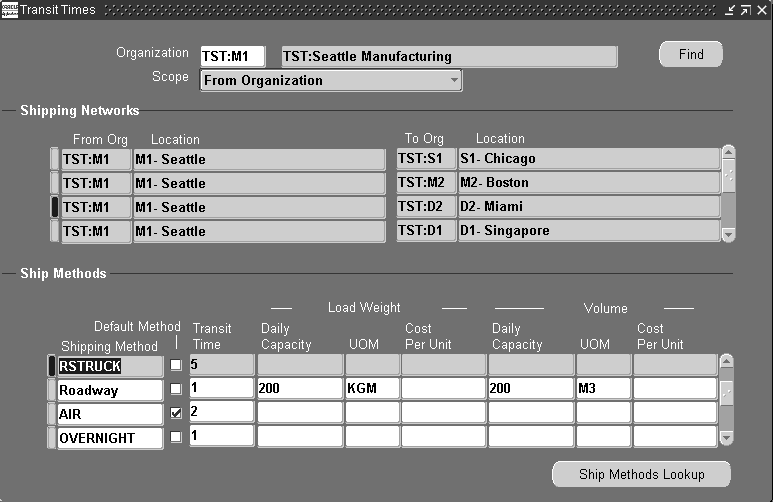The height and width of the screenshot is (502, 773).
Task: Click OVERNIGHT Load Weight UOM field
Action: 372,436
